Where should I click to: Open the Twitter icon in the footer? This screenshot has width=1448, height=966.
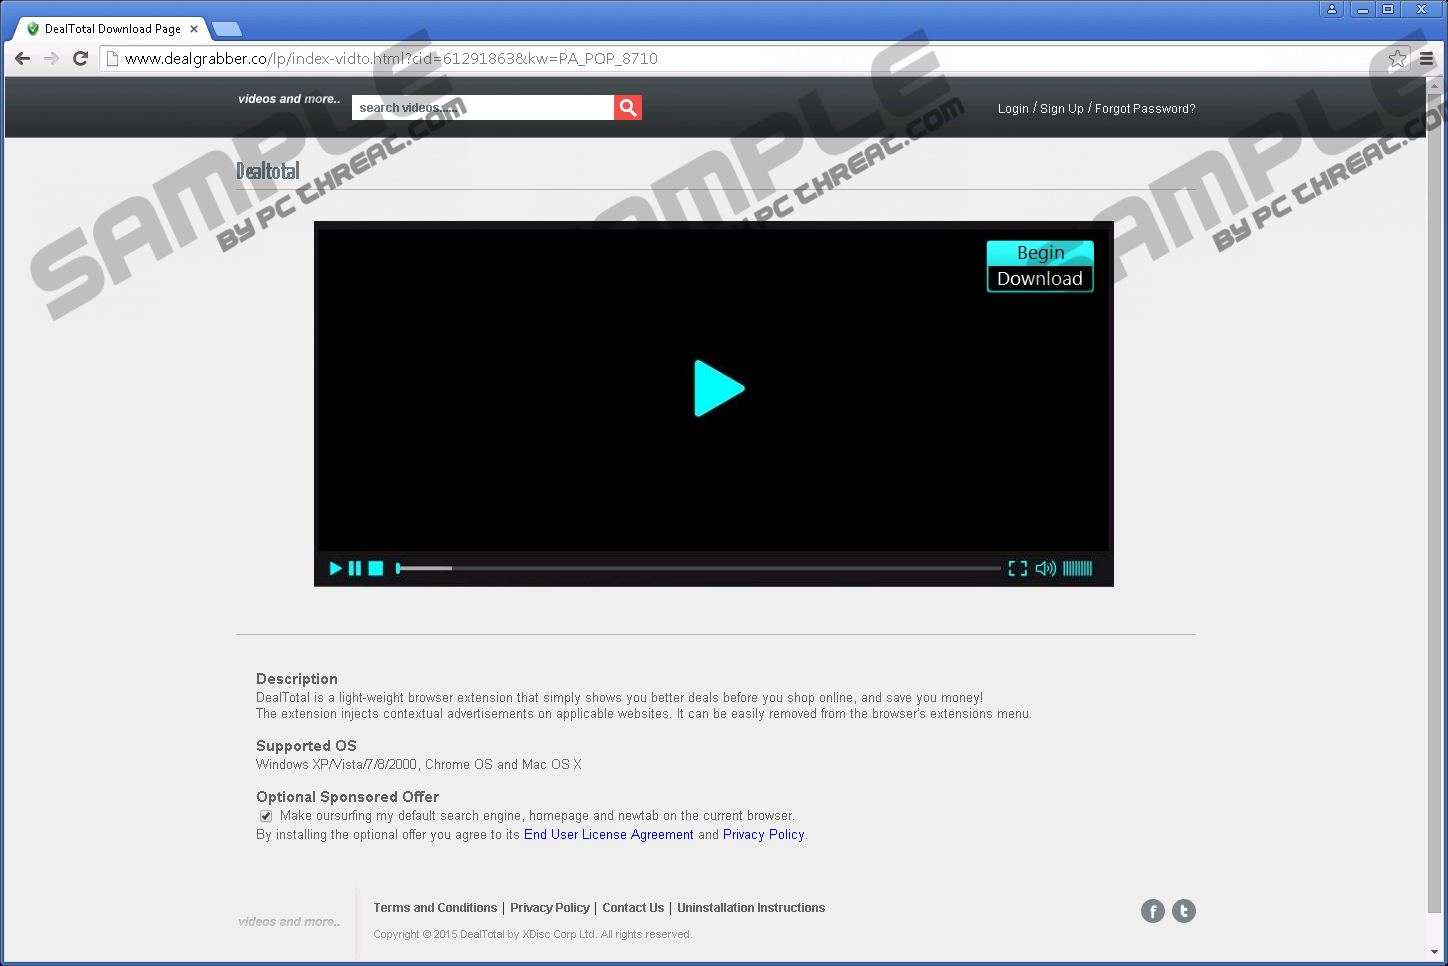coord(1184,911)
